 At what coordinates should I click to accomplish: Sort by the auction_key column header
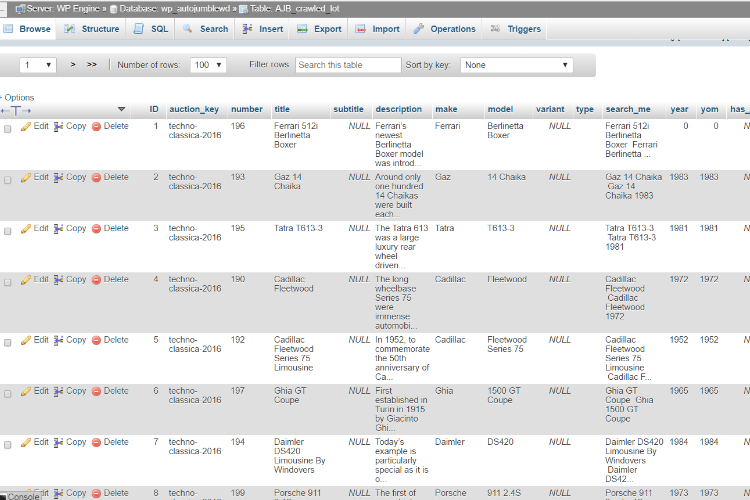194,109
